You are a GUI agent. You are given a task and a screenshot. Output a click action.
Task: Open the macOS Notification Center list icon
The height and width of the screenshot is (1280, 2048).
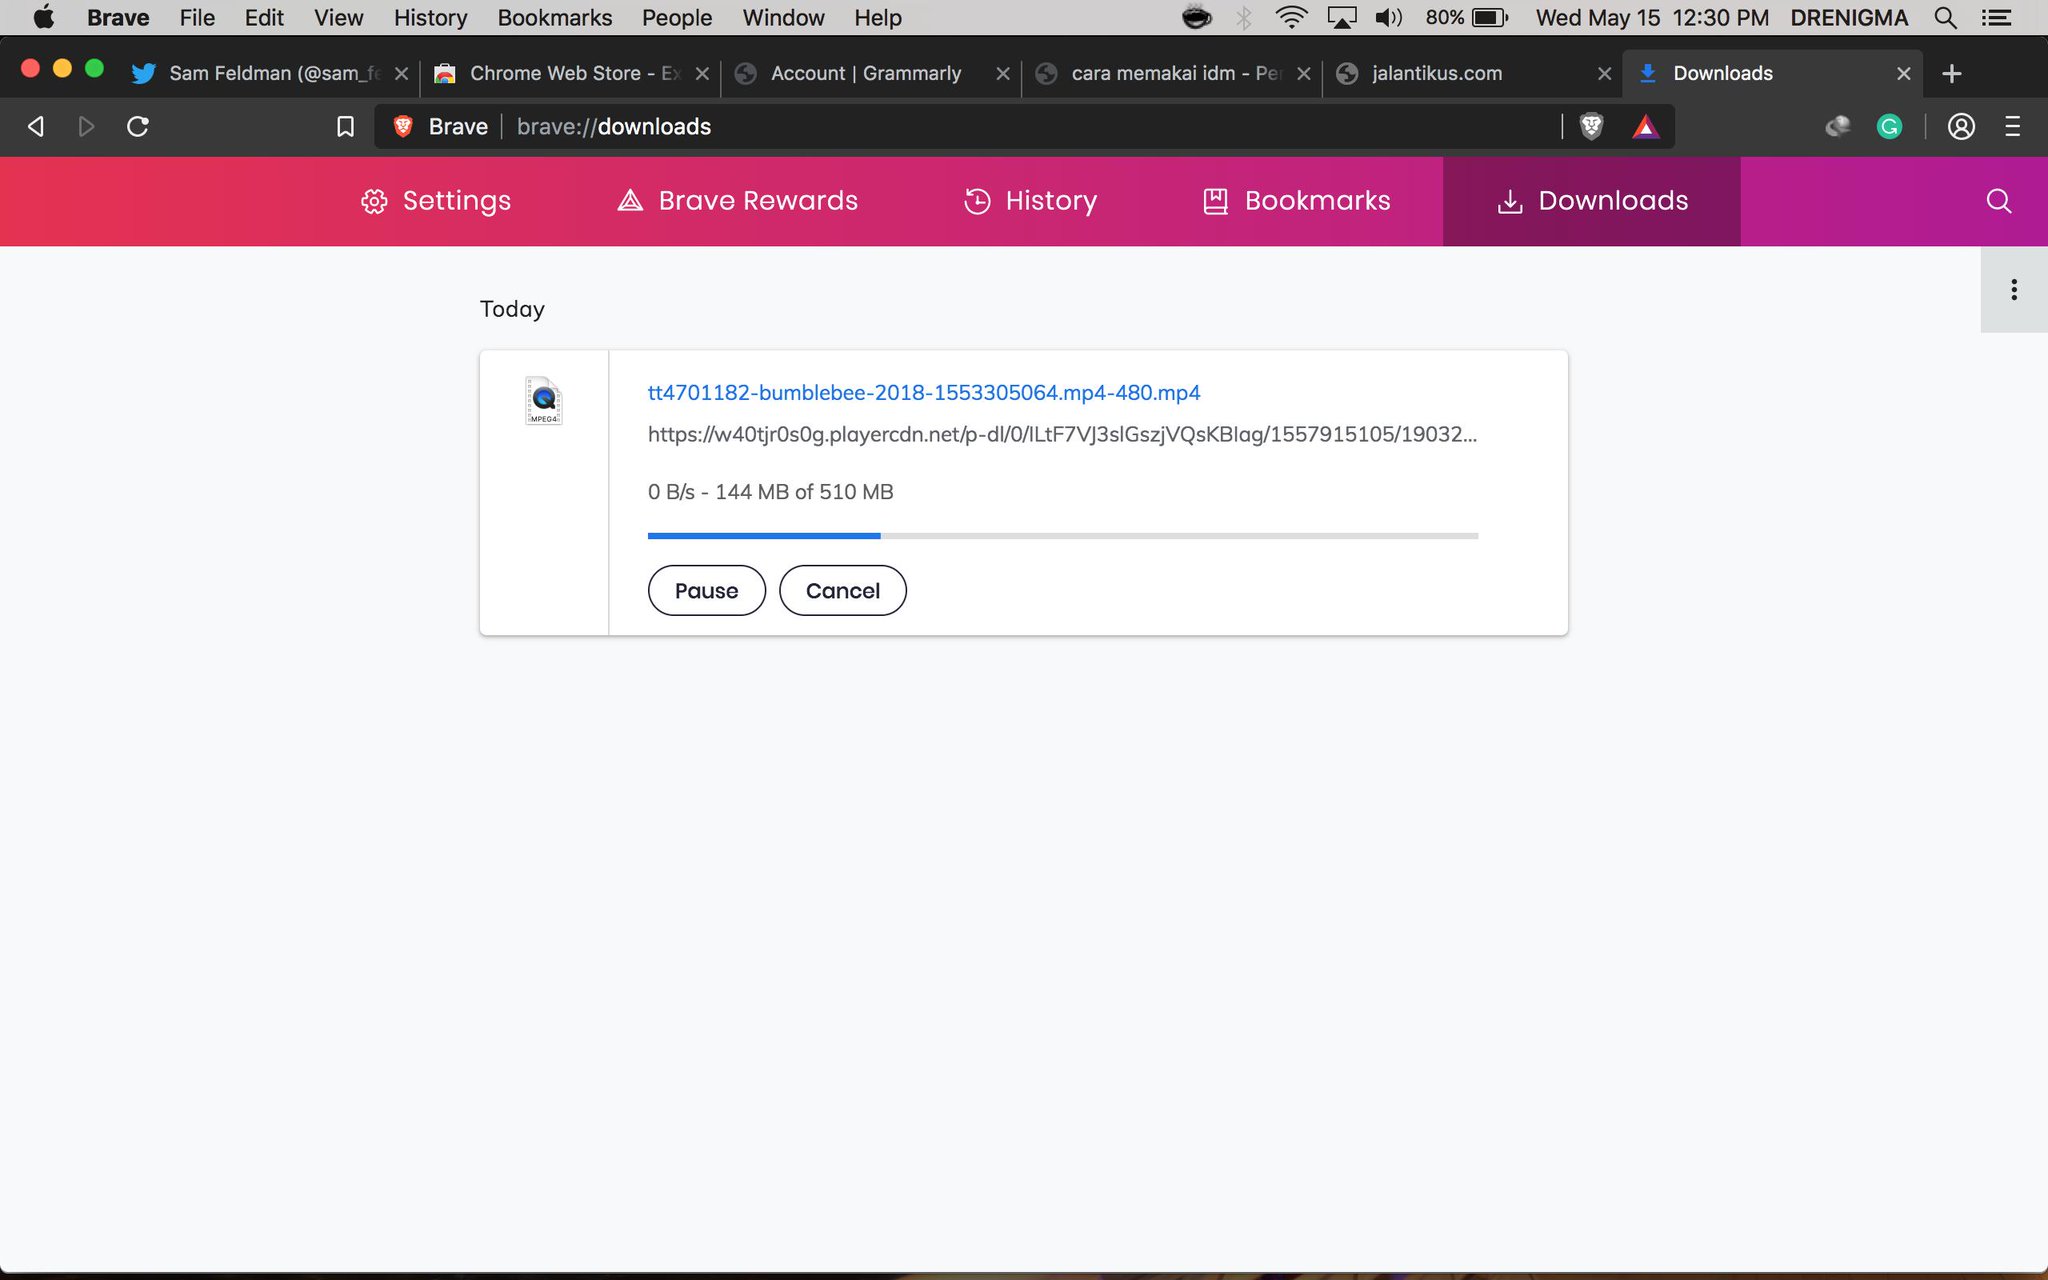point(1997,18)
